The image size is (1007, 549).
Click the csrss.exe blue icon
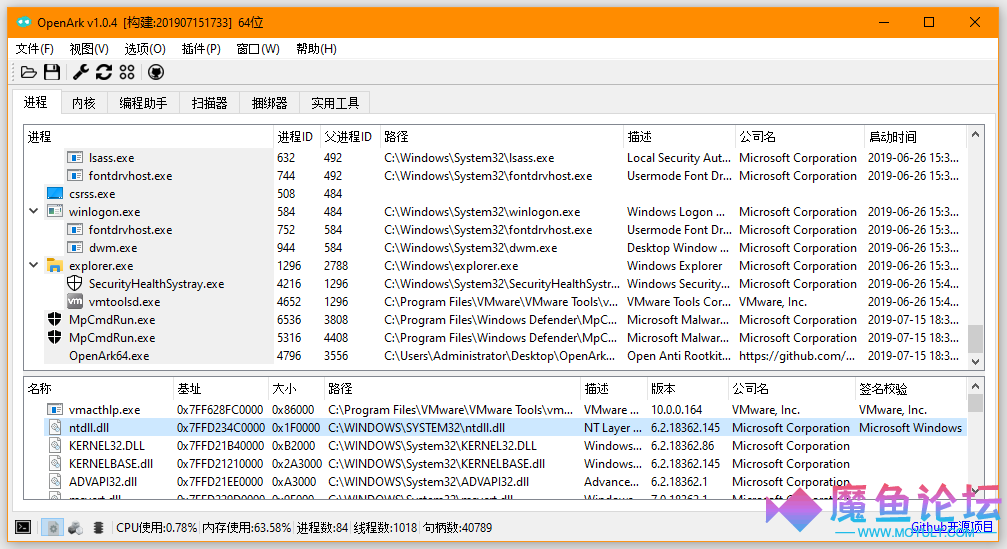pyautogui.click(x=55, y=194)
